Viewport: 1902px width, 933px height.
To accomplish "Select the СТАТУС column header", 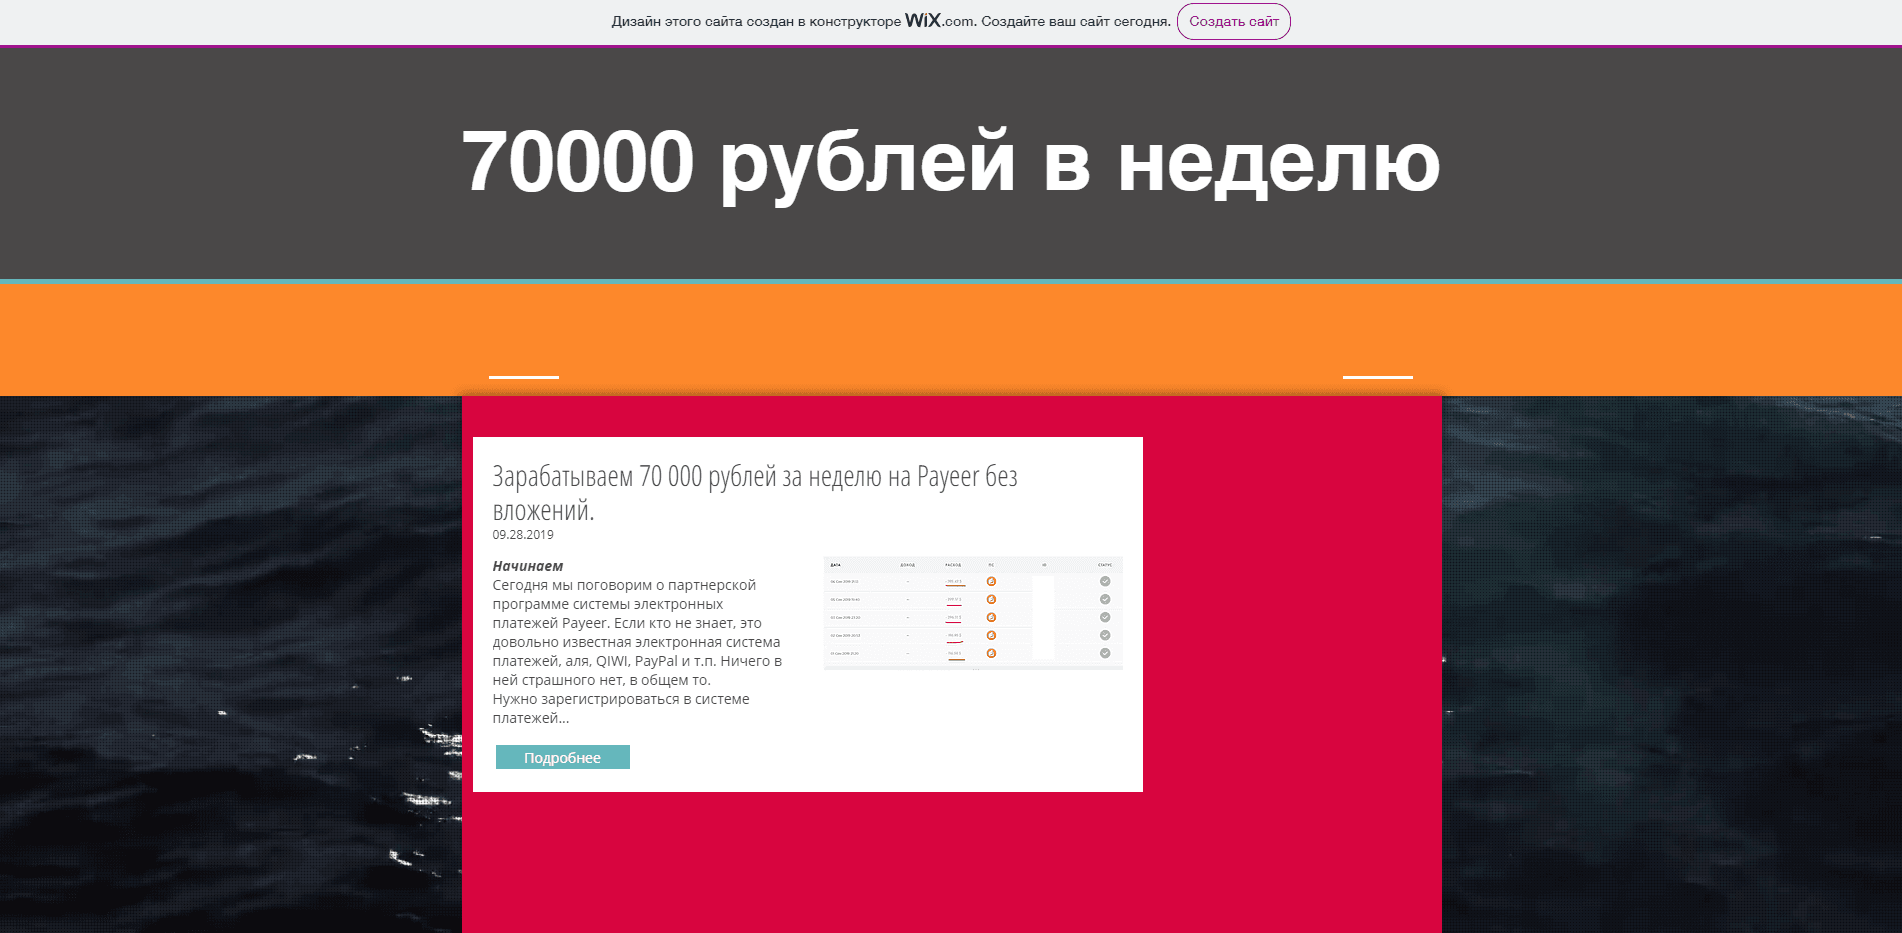I will pyautogui.click(x=1104, y=565).
